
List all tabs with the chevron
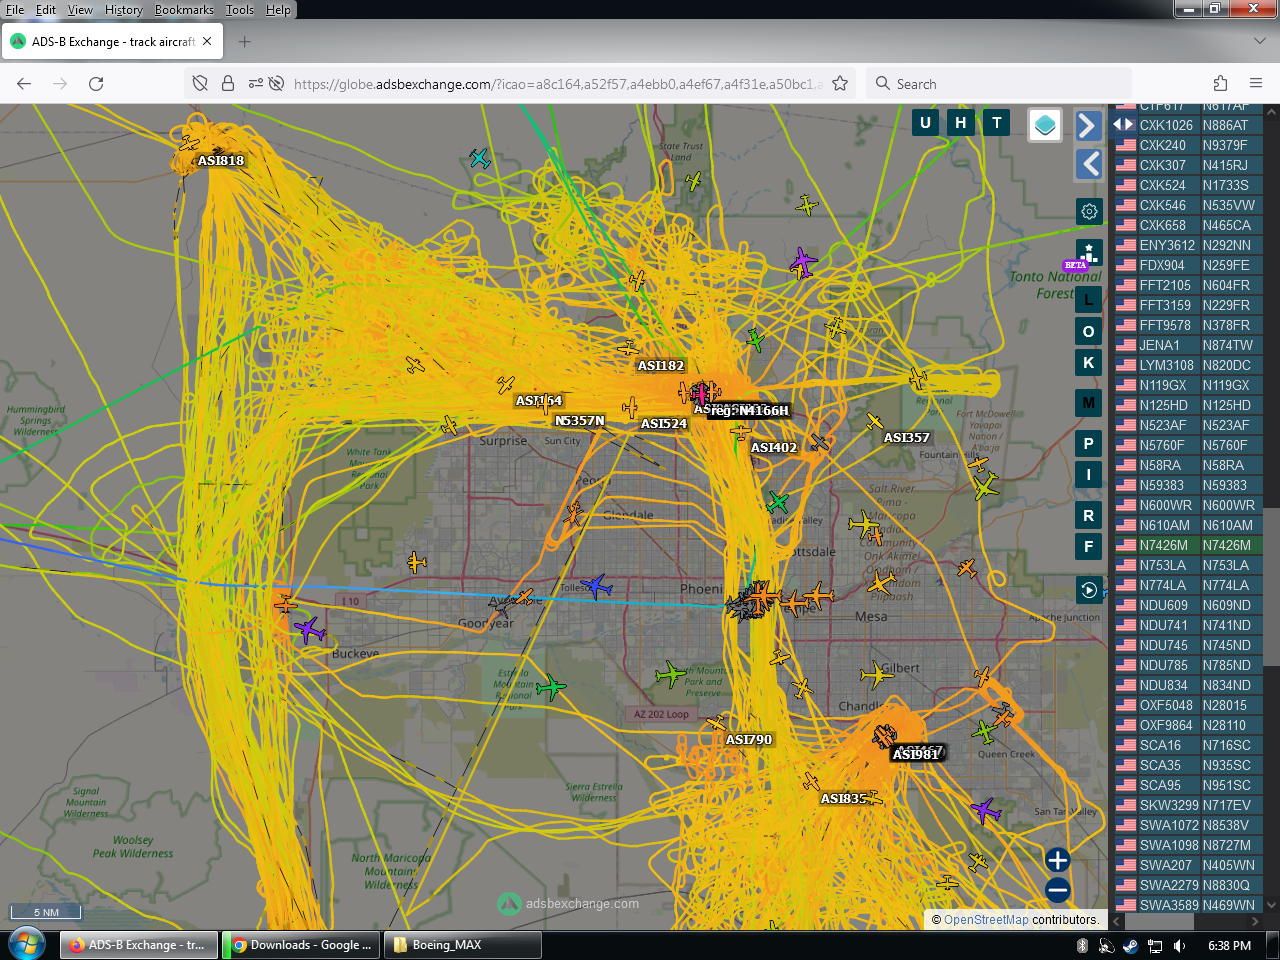click(1260, 42)
